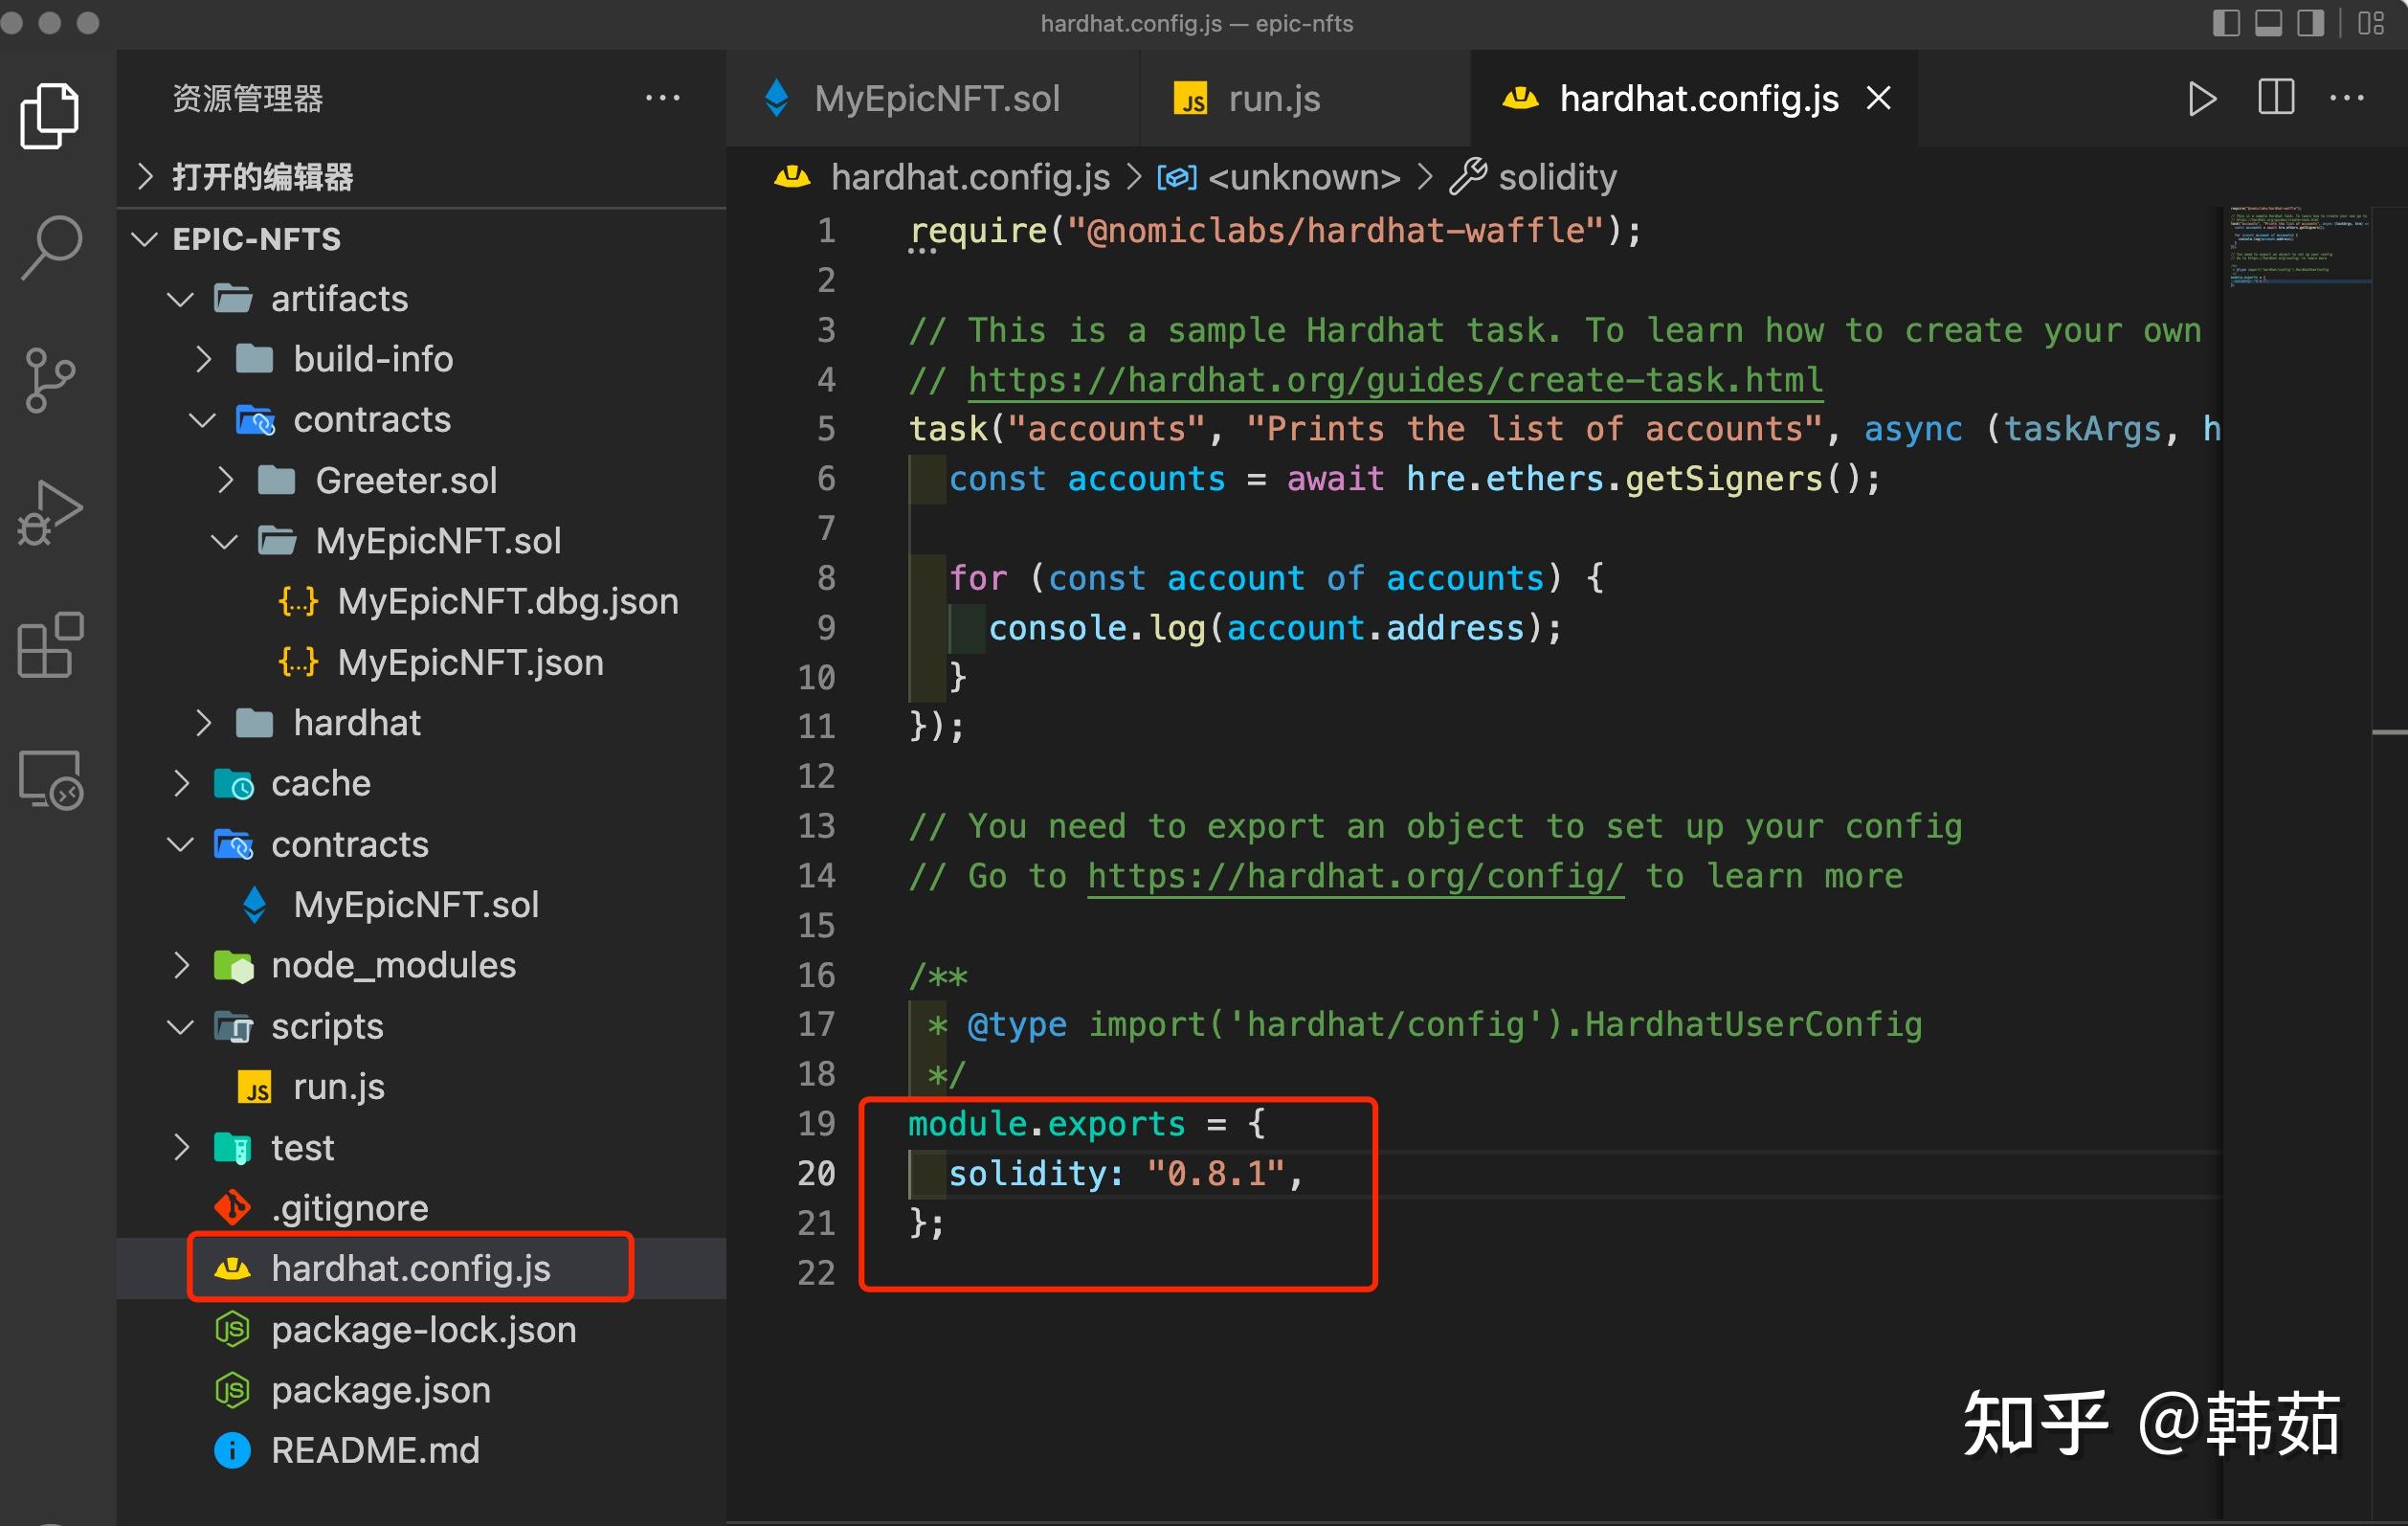This screenshot has height=1526, width=2408.
Task: Toggle primary sidebar visibility in title bar
Action: [2226, 23]
